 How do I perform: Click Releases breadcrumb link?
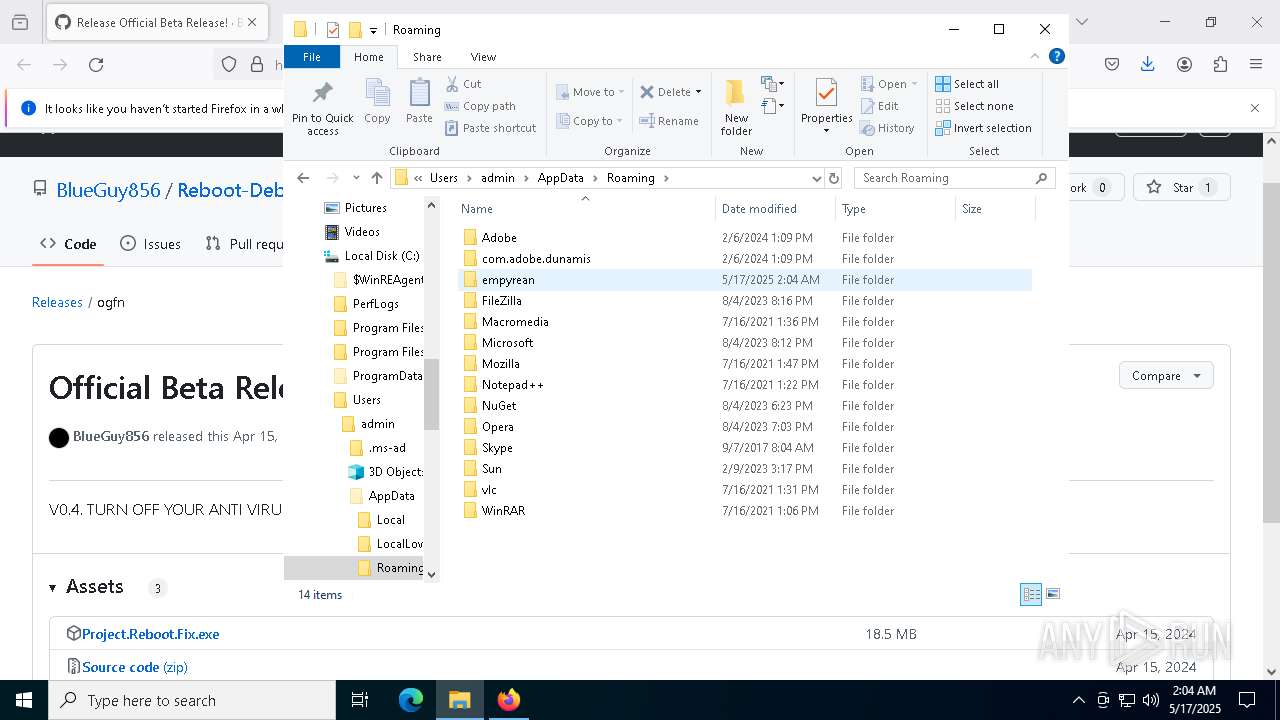(x=57, y=302)
